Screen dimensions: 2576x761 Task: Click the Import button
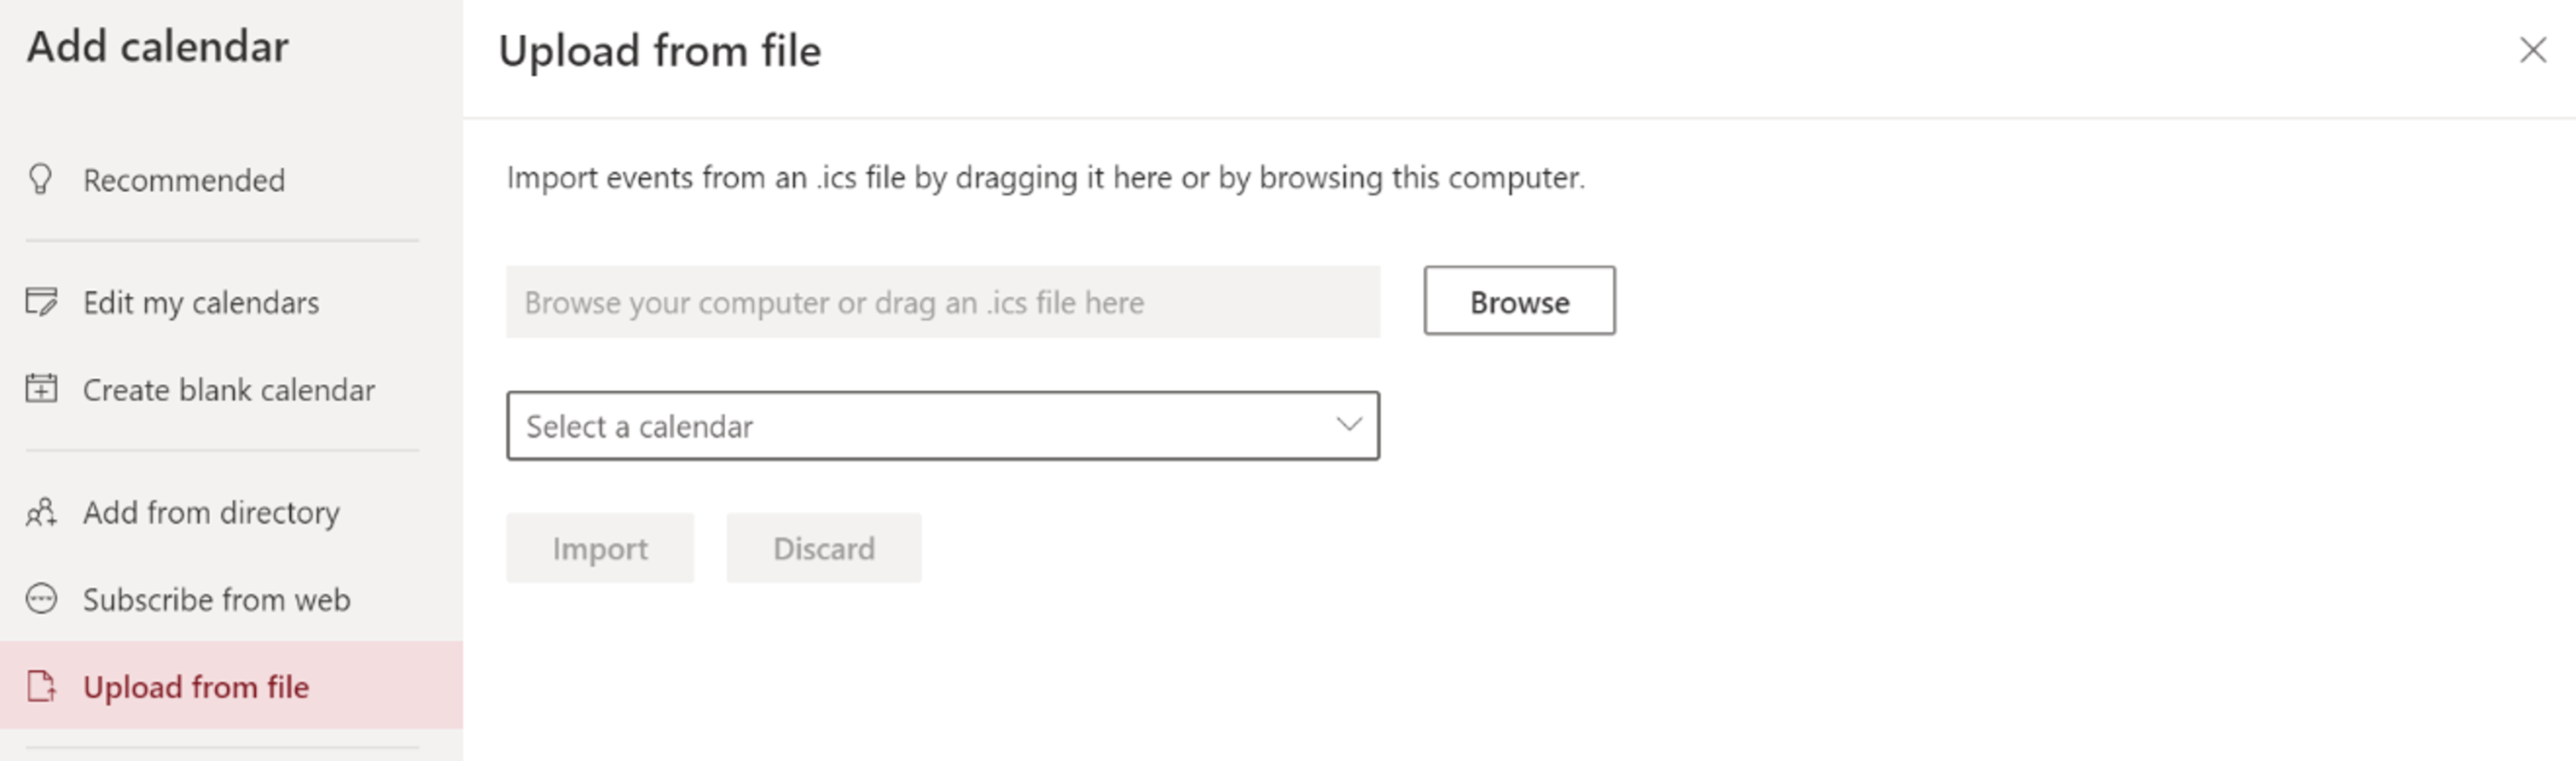point(600,548)
